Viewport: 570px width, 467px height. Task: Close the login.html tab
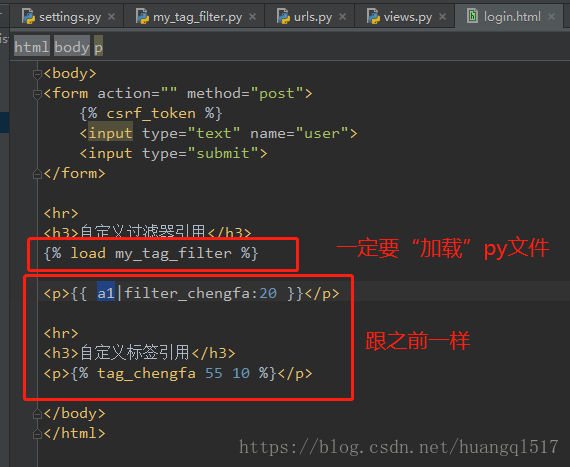tap(551, 17)
